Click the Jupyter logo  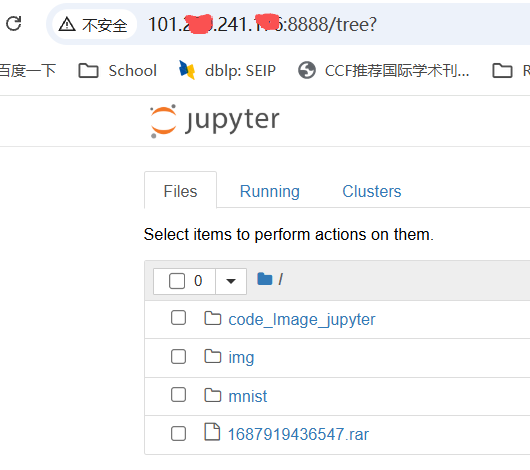click(215, 121)
